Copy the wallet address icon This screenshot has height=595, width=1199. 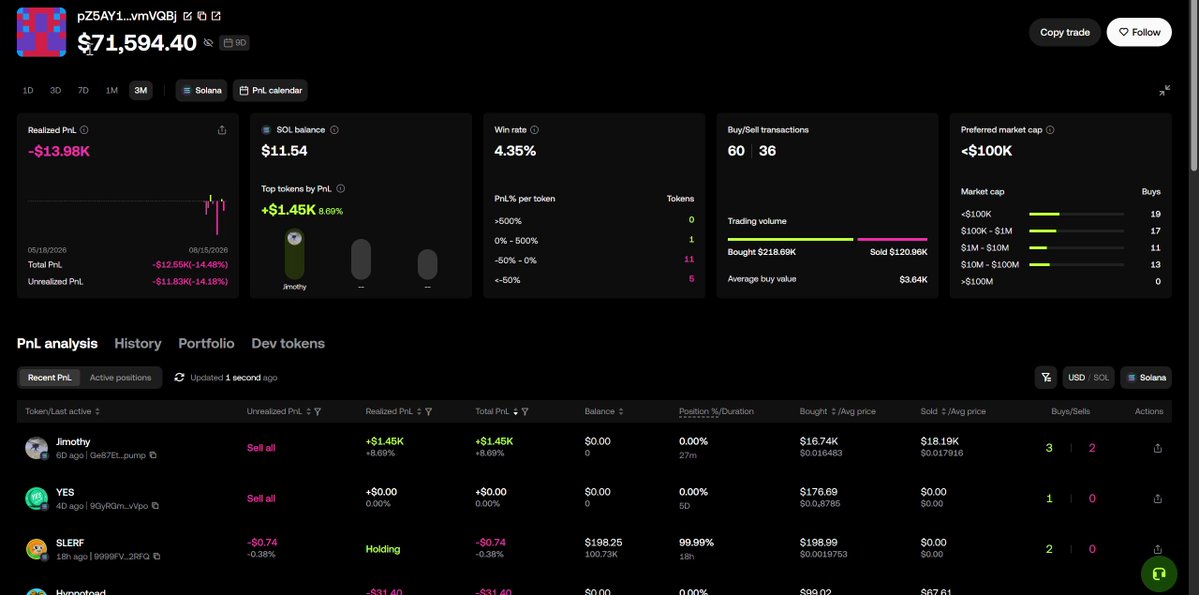[x=202, y=16]
